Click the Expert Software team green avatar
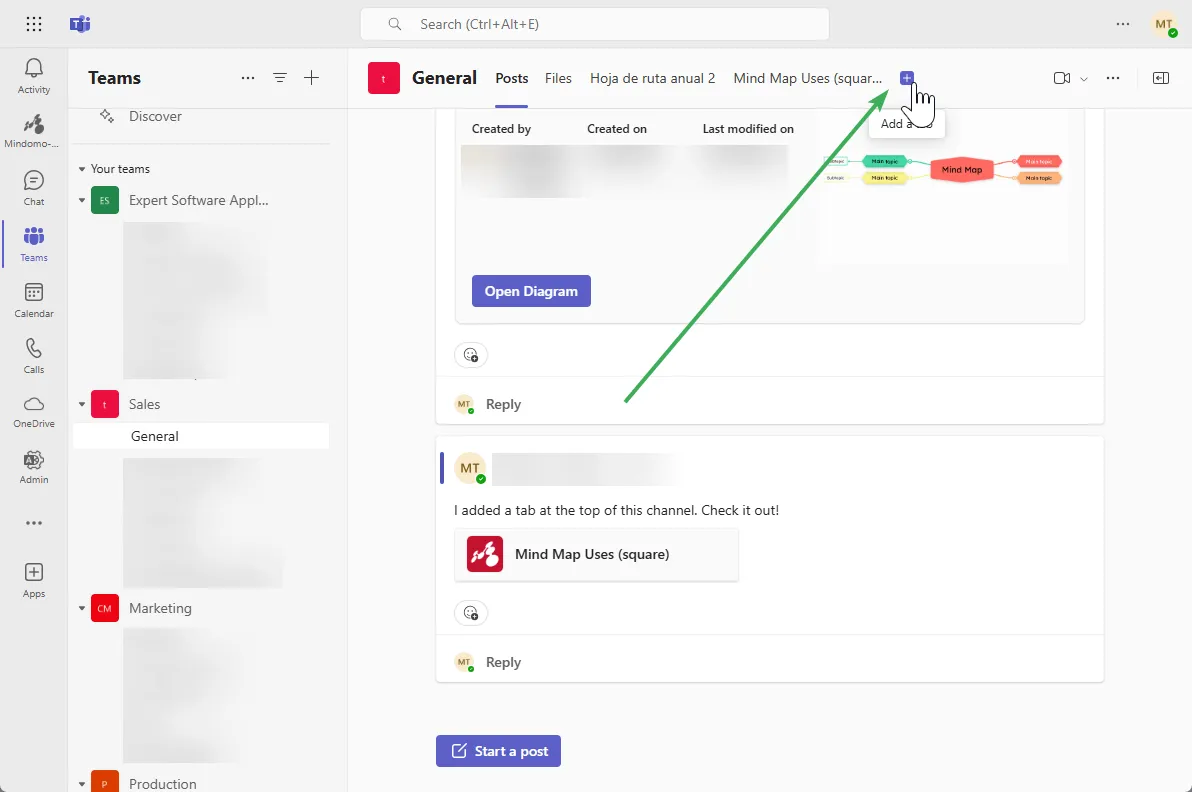Viewport: 1192px width, 792px height. click(105, 201)
